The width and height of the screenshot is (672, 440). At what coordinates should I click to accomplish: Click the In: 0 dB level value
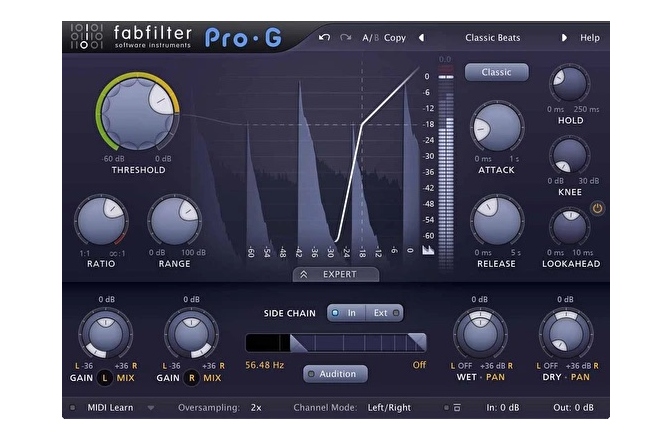[x=503, y=408]
